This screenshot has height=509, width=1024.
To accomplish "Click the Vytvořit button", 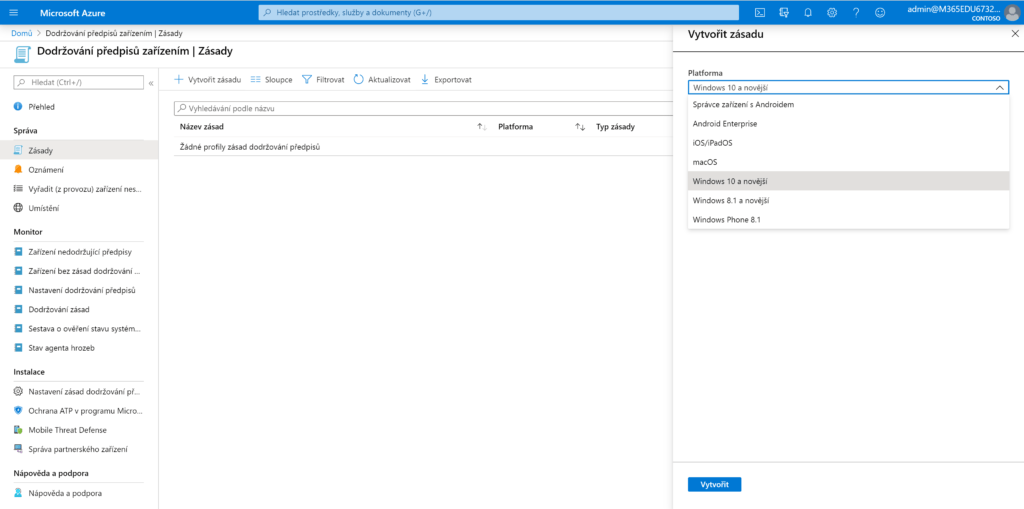I will 714,484.
